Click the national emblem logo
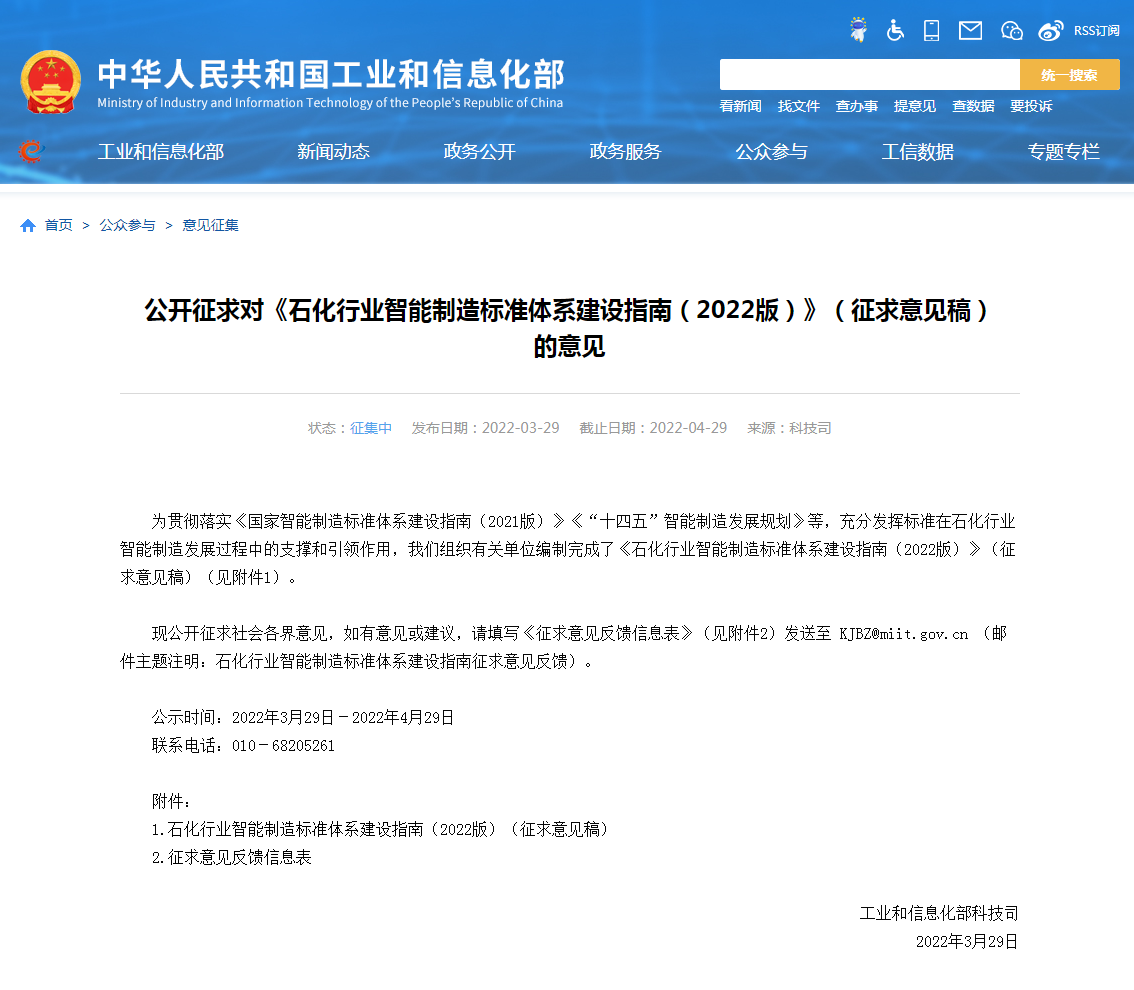This screenshot has width=1134, height=990. click(x=51, y=82)
